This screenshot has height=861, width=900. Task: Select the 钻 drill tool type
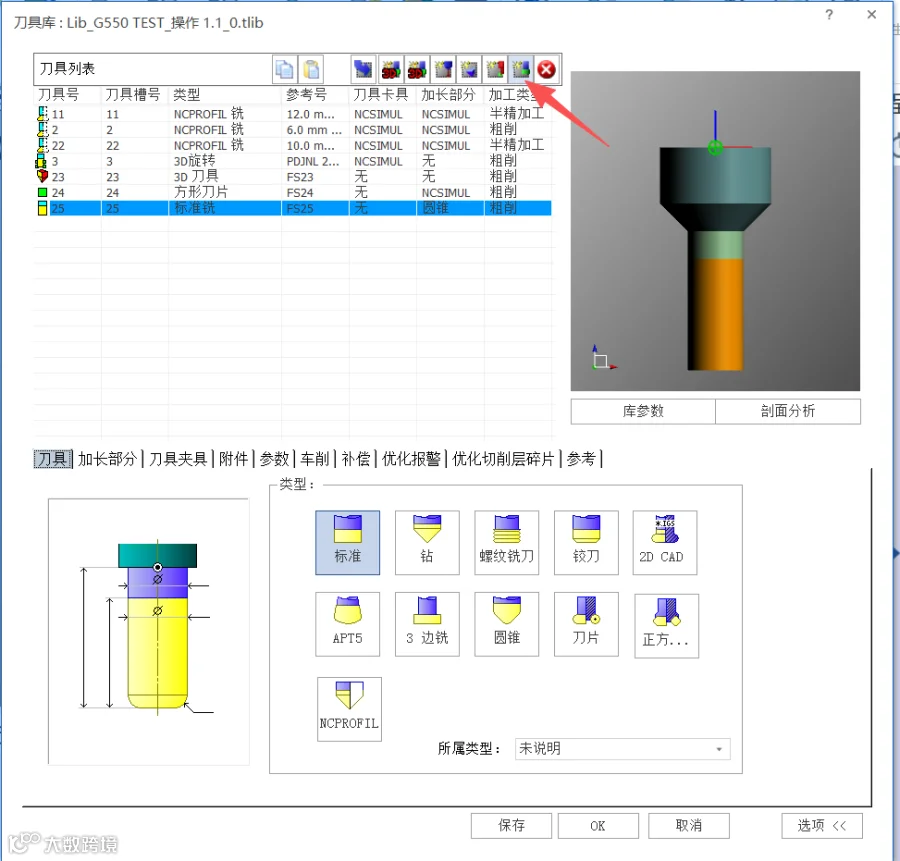[x=427, y=542]
